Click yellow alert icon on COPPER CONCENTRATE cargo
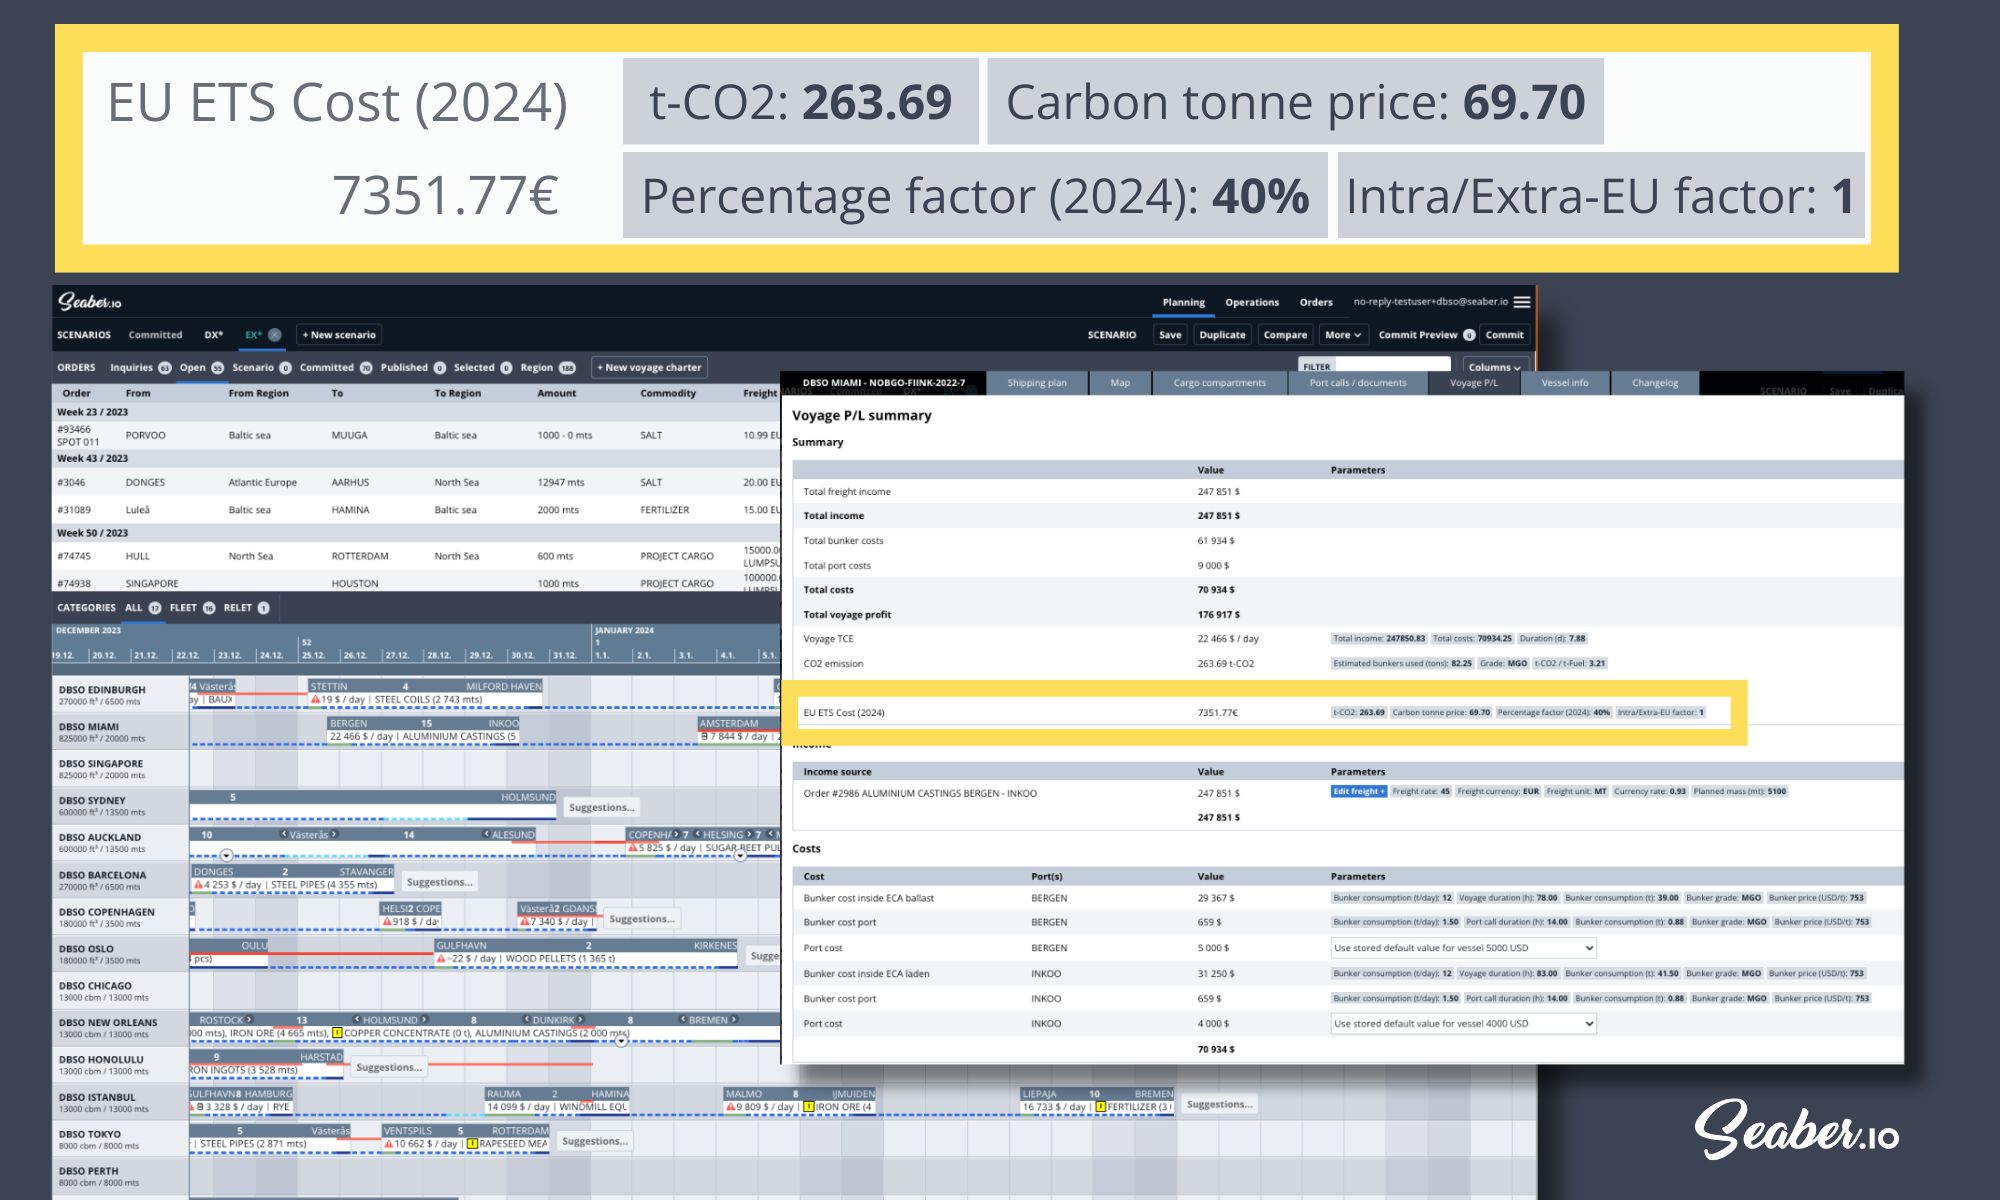 coord(337,1033)
